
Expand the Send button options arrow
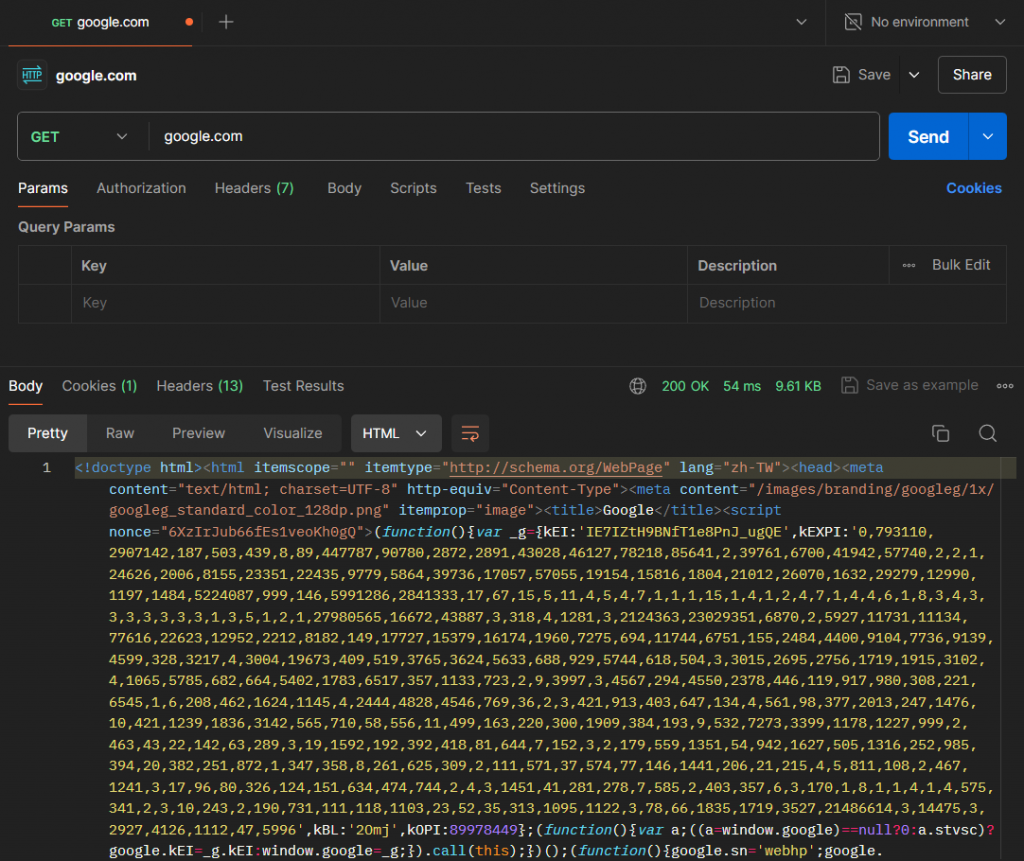[987, 137]
